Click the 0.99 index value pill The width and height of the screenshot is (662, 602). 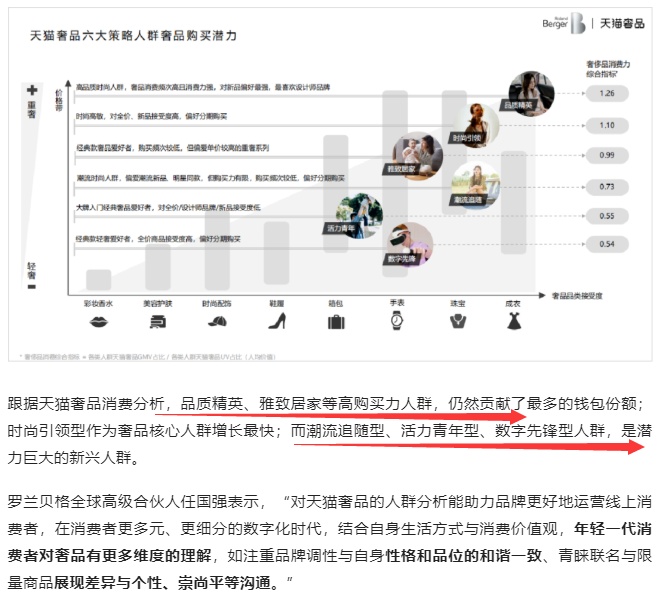pos(607,155)
